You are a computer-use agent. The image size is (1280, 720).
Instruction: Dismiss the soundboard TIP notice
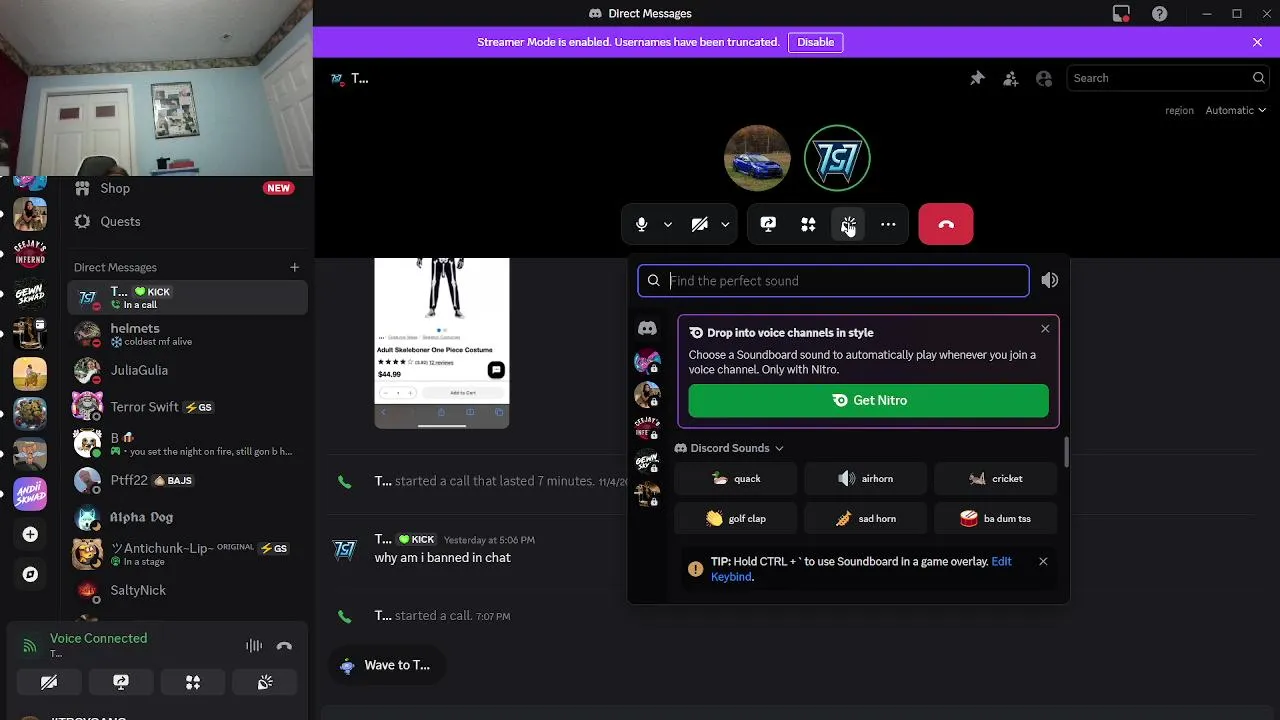click(1043, 562)
